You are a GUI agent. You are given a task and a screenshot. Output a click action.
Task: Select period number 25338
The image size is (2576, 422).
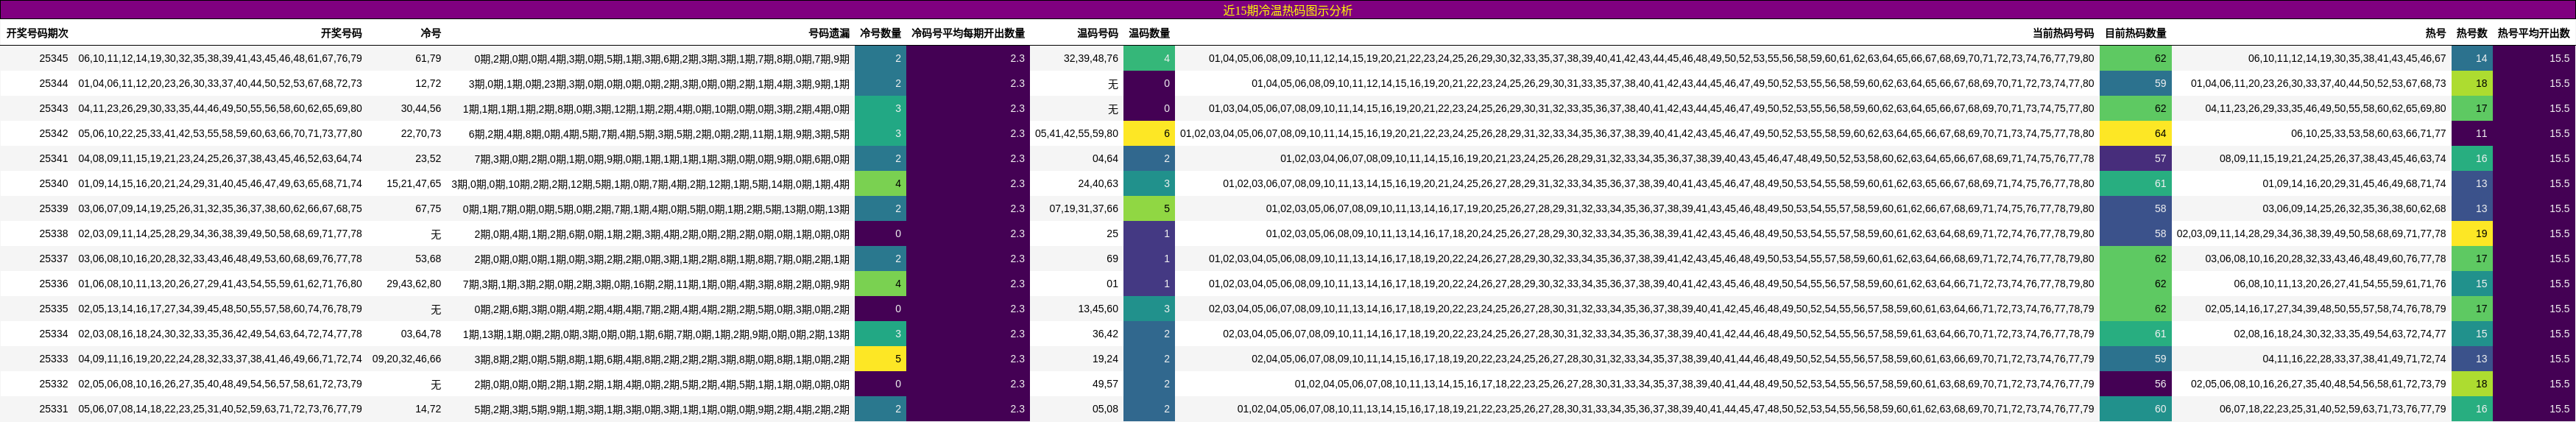click(54, 233)
